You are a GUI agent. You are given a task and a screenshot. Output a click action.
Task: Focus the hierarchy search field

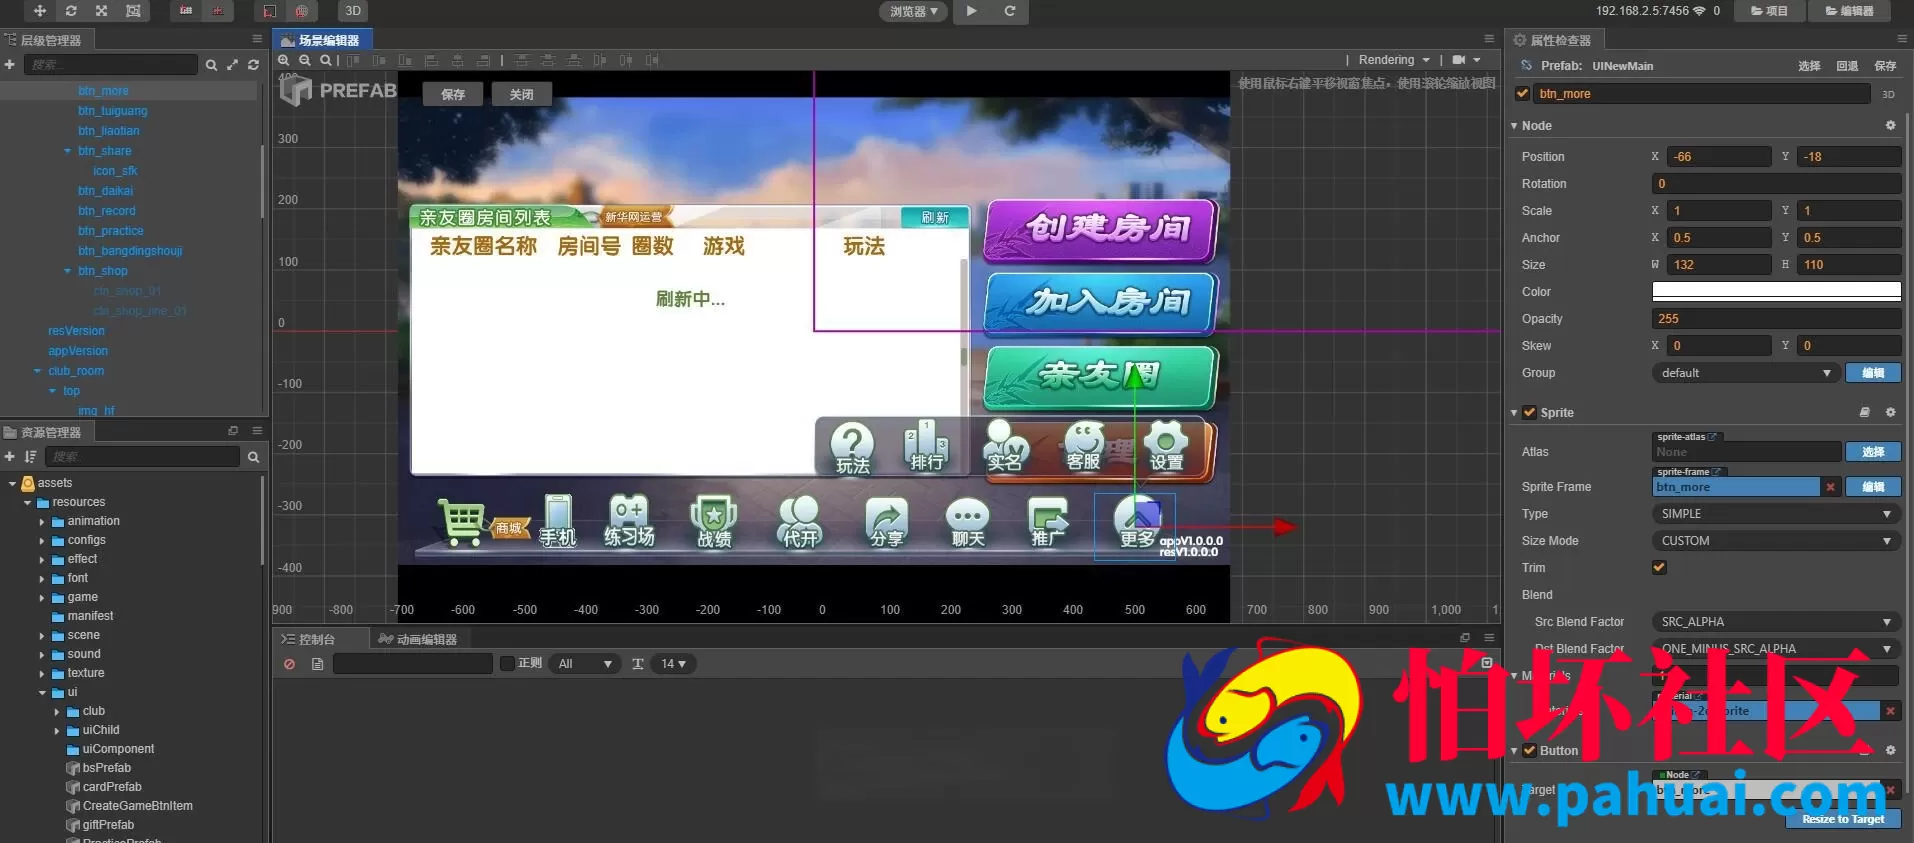(x=110, y=65)
